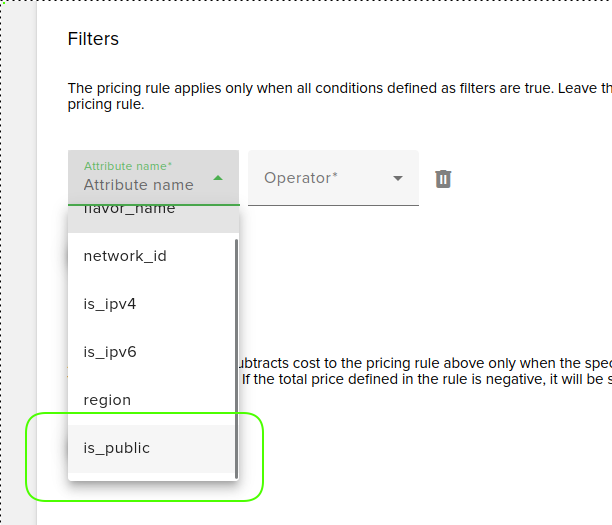This screenshot has height=525, width=612.
Task: Focus the Attribute name input field
Action: [x=140, y=185]
